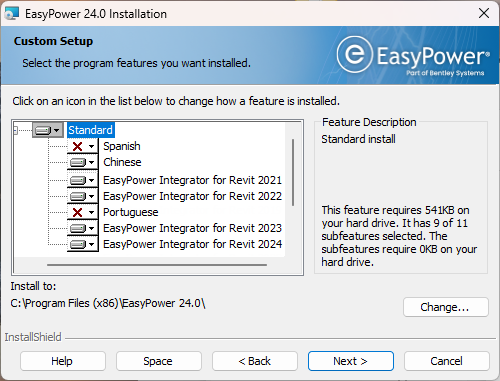Open the dropdown arrow beside Standard feature
The image size is (500, 381).
[56, 130]
